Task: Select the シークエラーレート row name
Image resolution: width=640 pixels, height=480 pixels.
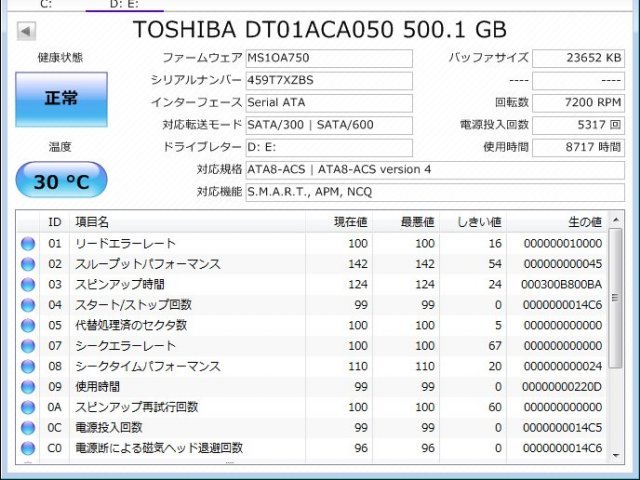Action: click(125, 346)
